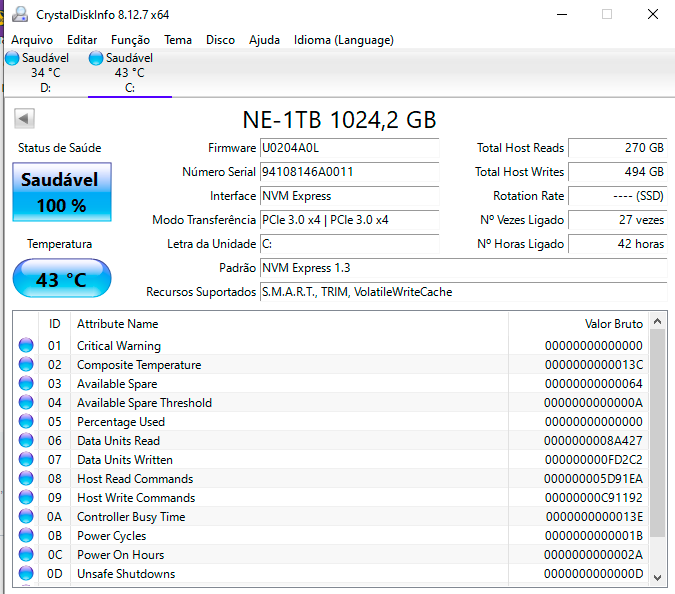
Task: Click the status orb for Available Spare Threshold
Action: tap(26, 402)
